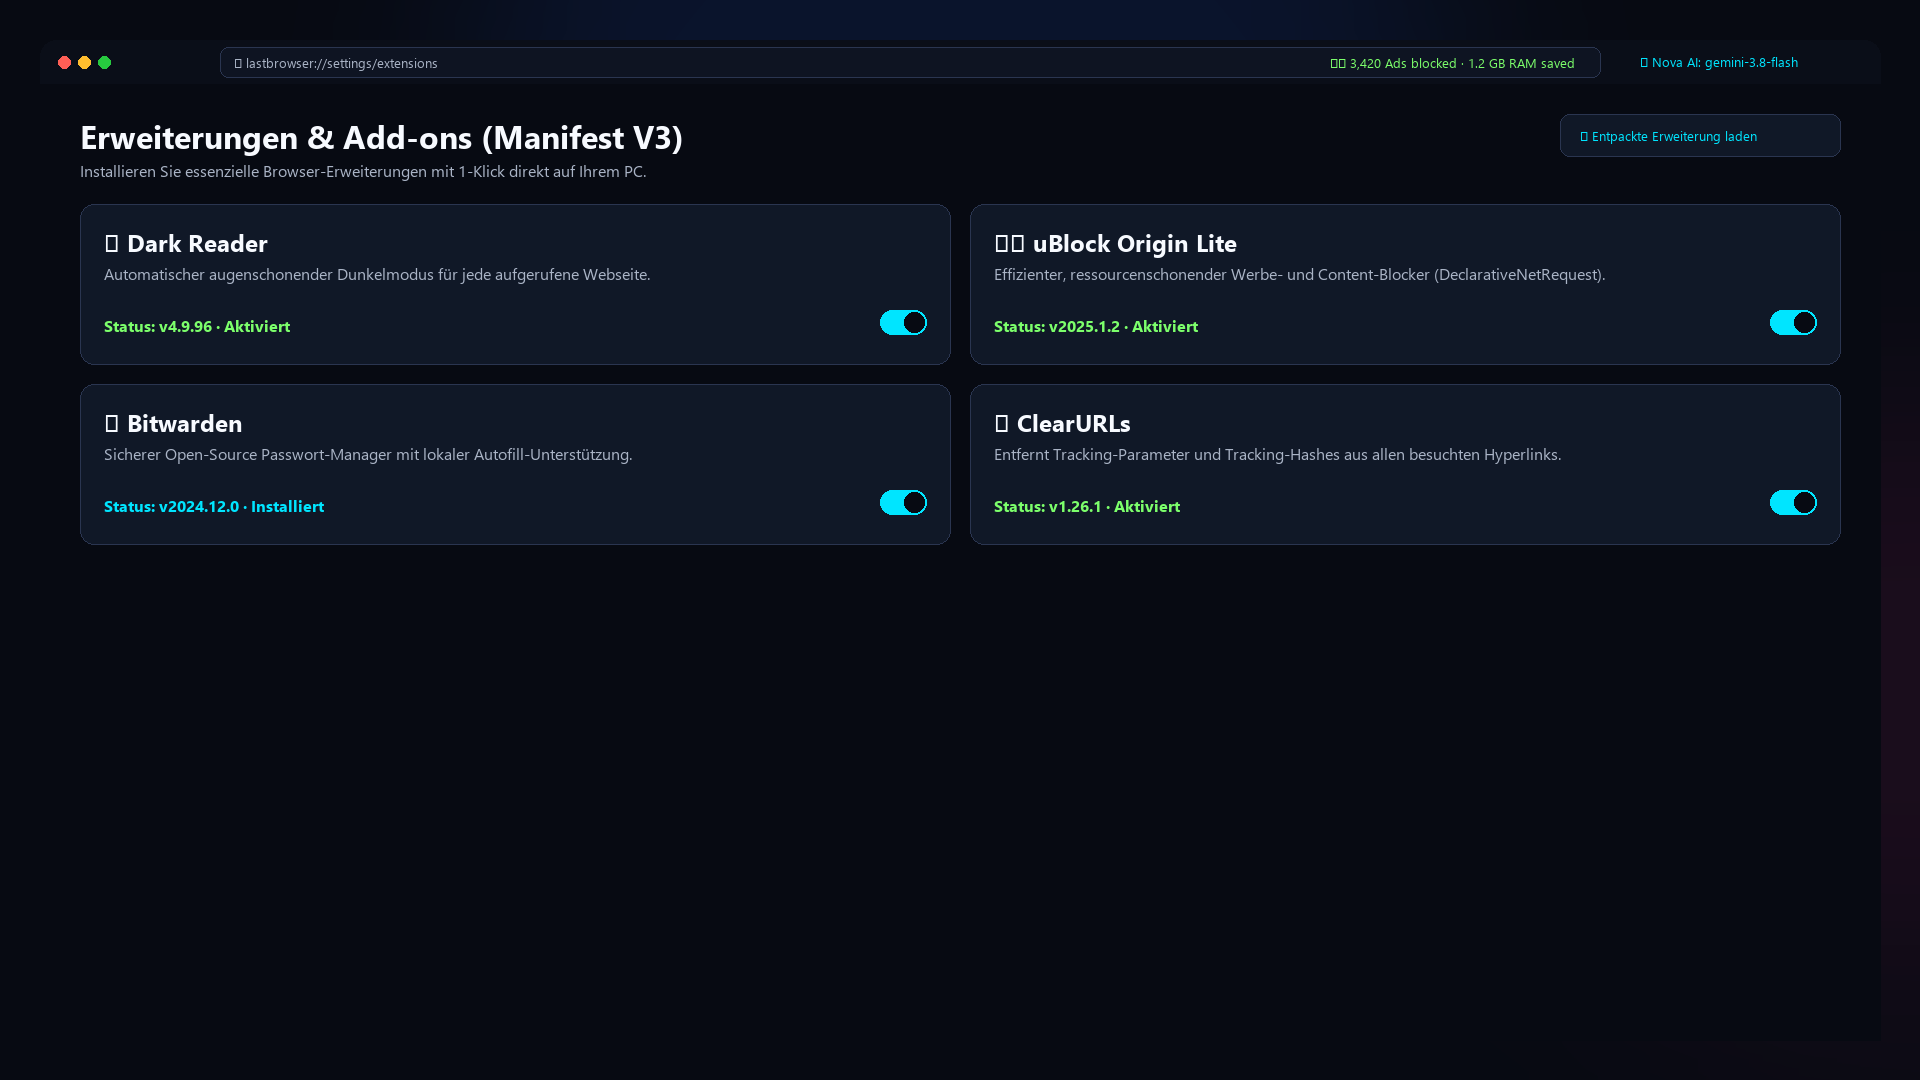The width and height of the screenshot is (1920, 1080).
Task: Click the uBlock Origin Lite shield icon
Action: tap(1009, 243)
